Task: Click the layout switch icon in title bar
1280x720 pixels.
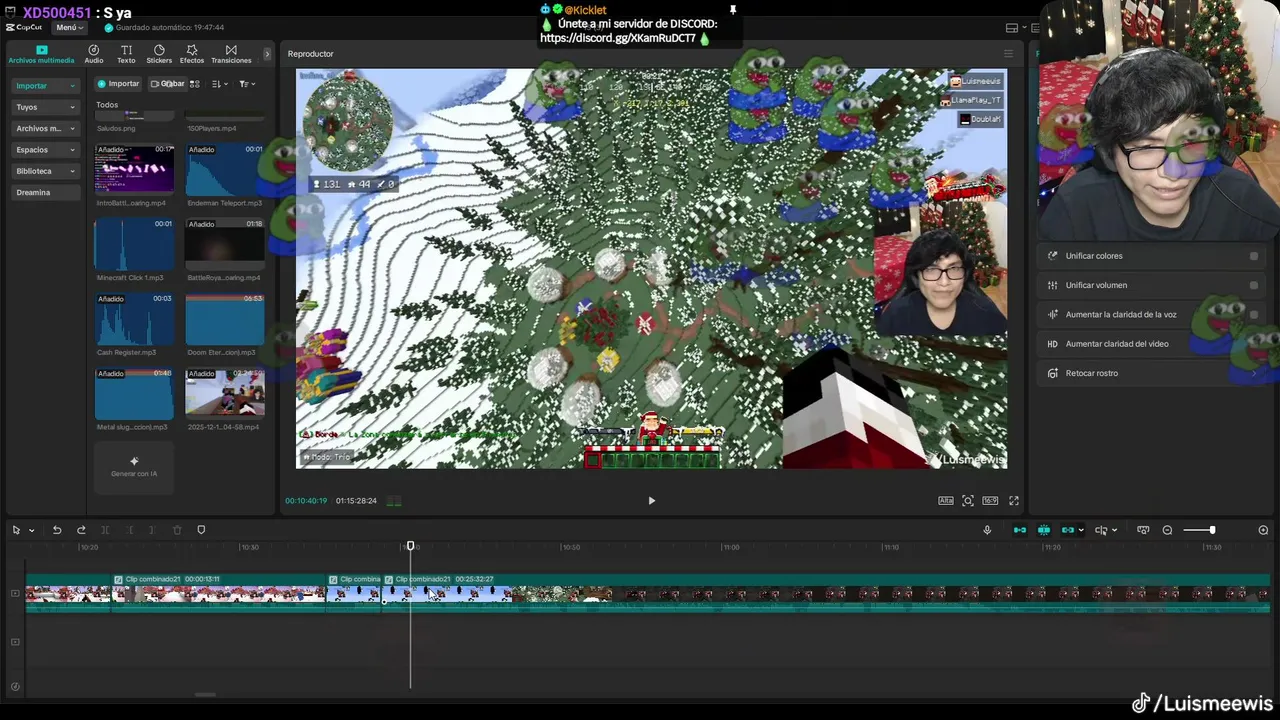Action: click(1012, 28)
